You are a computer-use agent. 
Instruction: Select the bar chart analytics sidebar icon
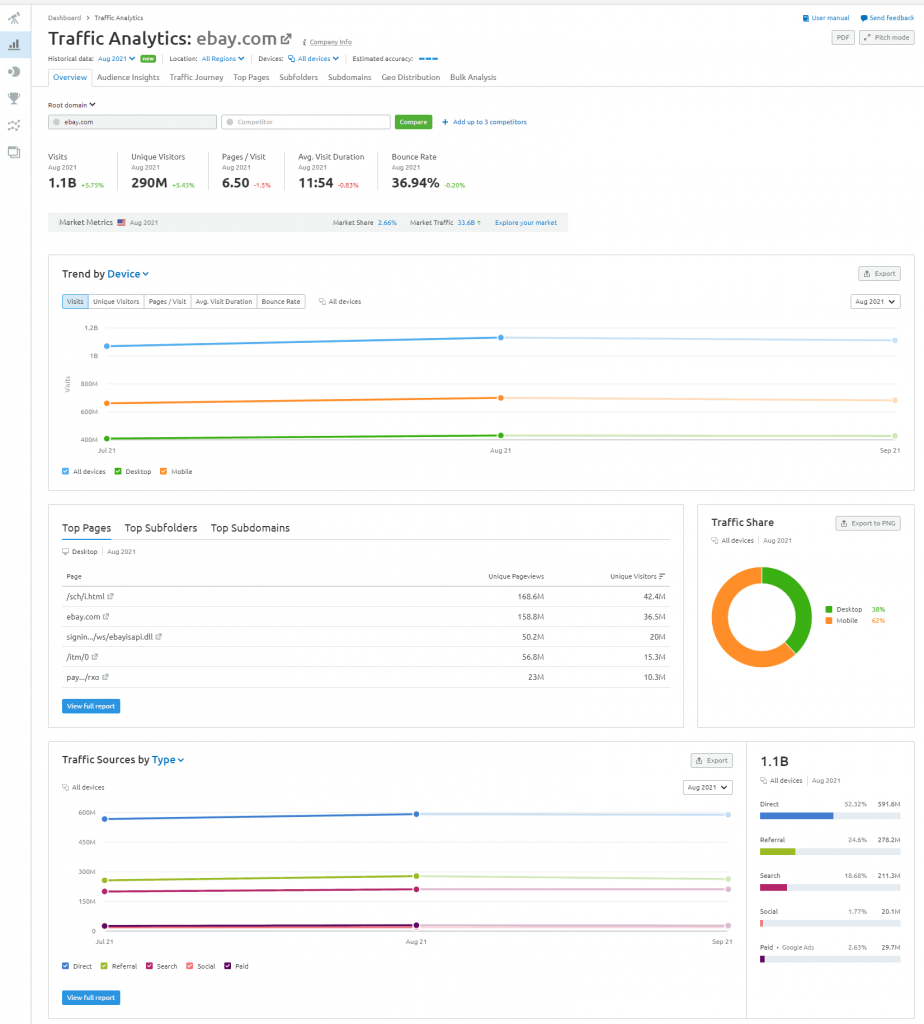pyautogui.click(x=14, y=44)
